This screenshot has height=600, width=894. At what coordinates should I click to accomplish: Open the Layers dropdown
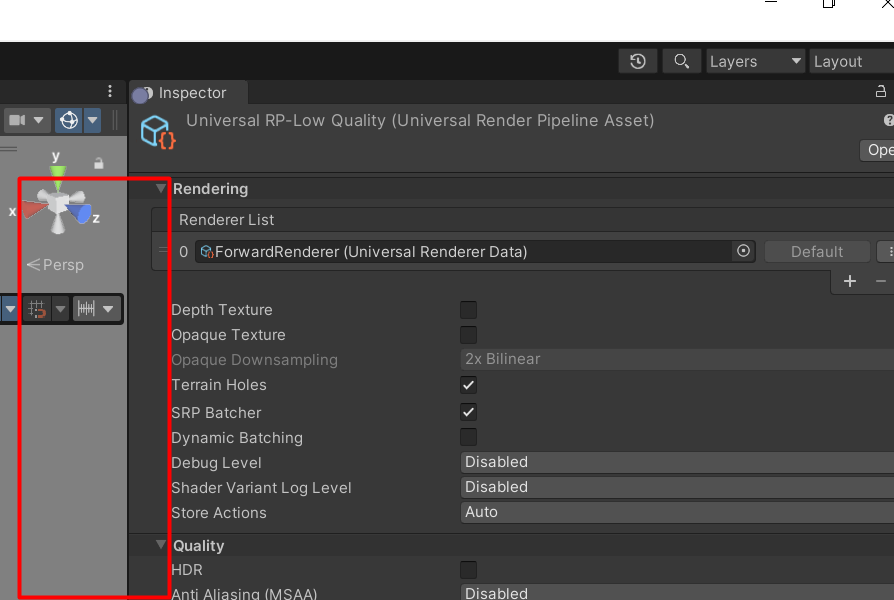pos(755,61)
